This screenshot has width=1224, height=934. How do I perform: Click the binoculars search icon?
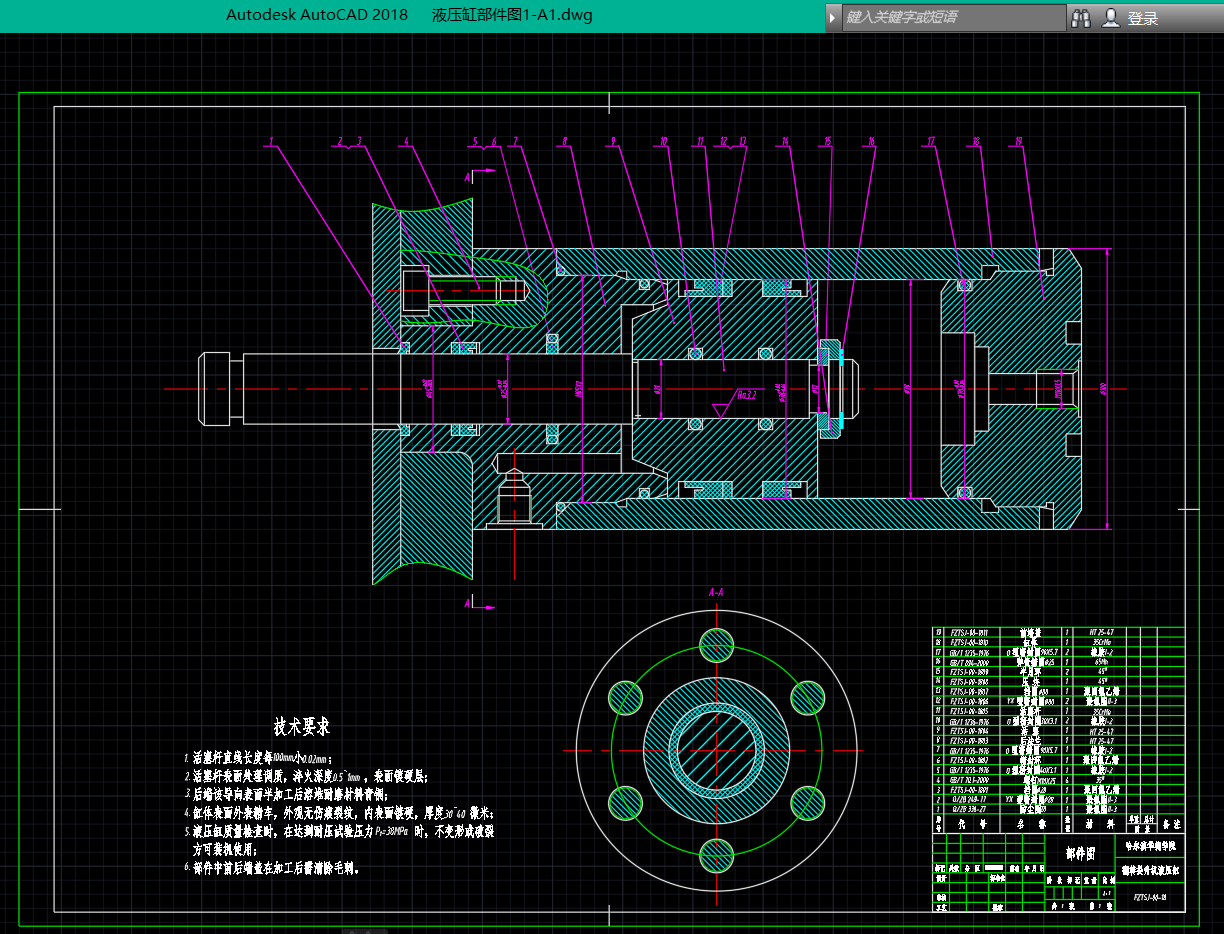click(x=1080, y=17)
